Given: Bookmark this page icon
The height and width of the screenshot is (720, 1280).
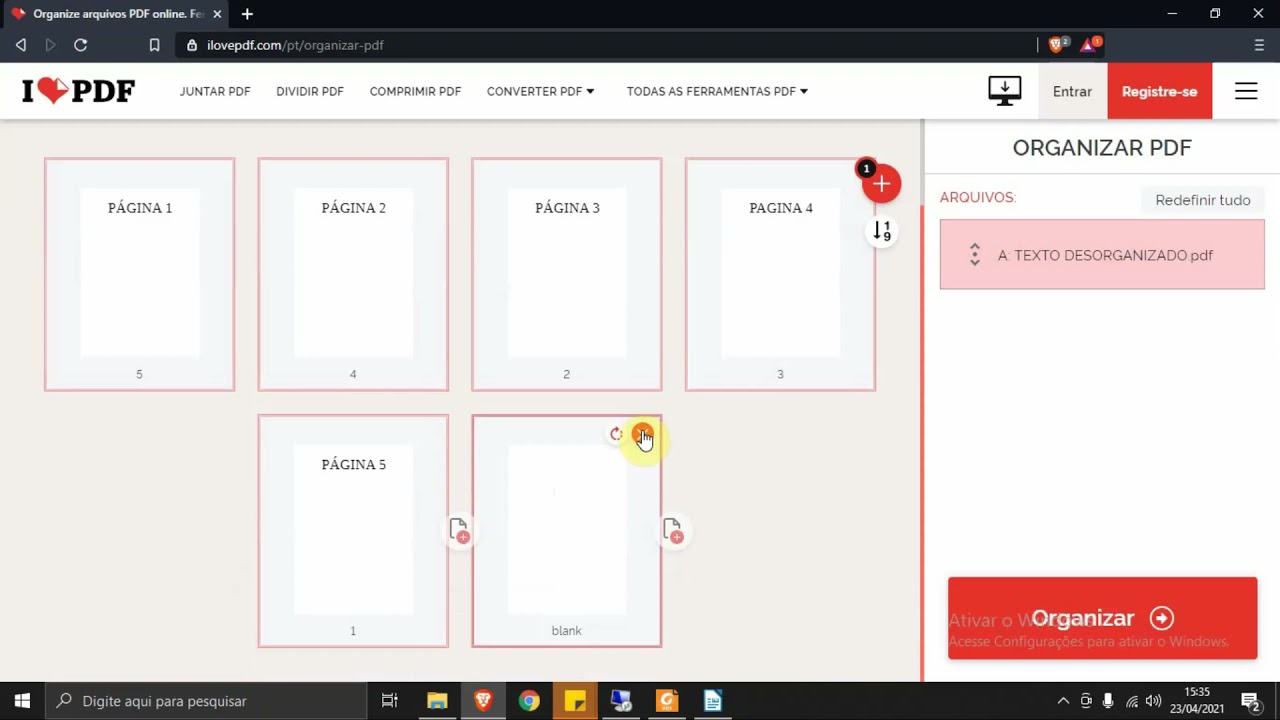Looking at the screenshot, I should click(154, 45).
